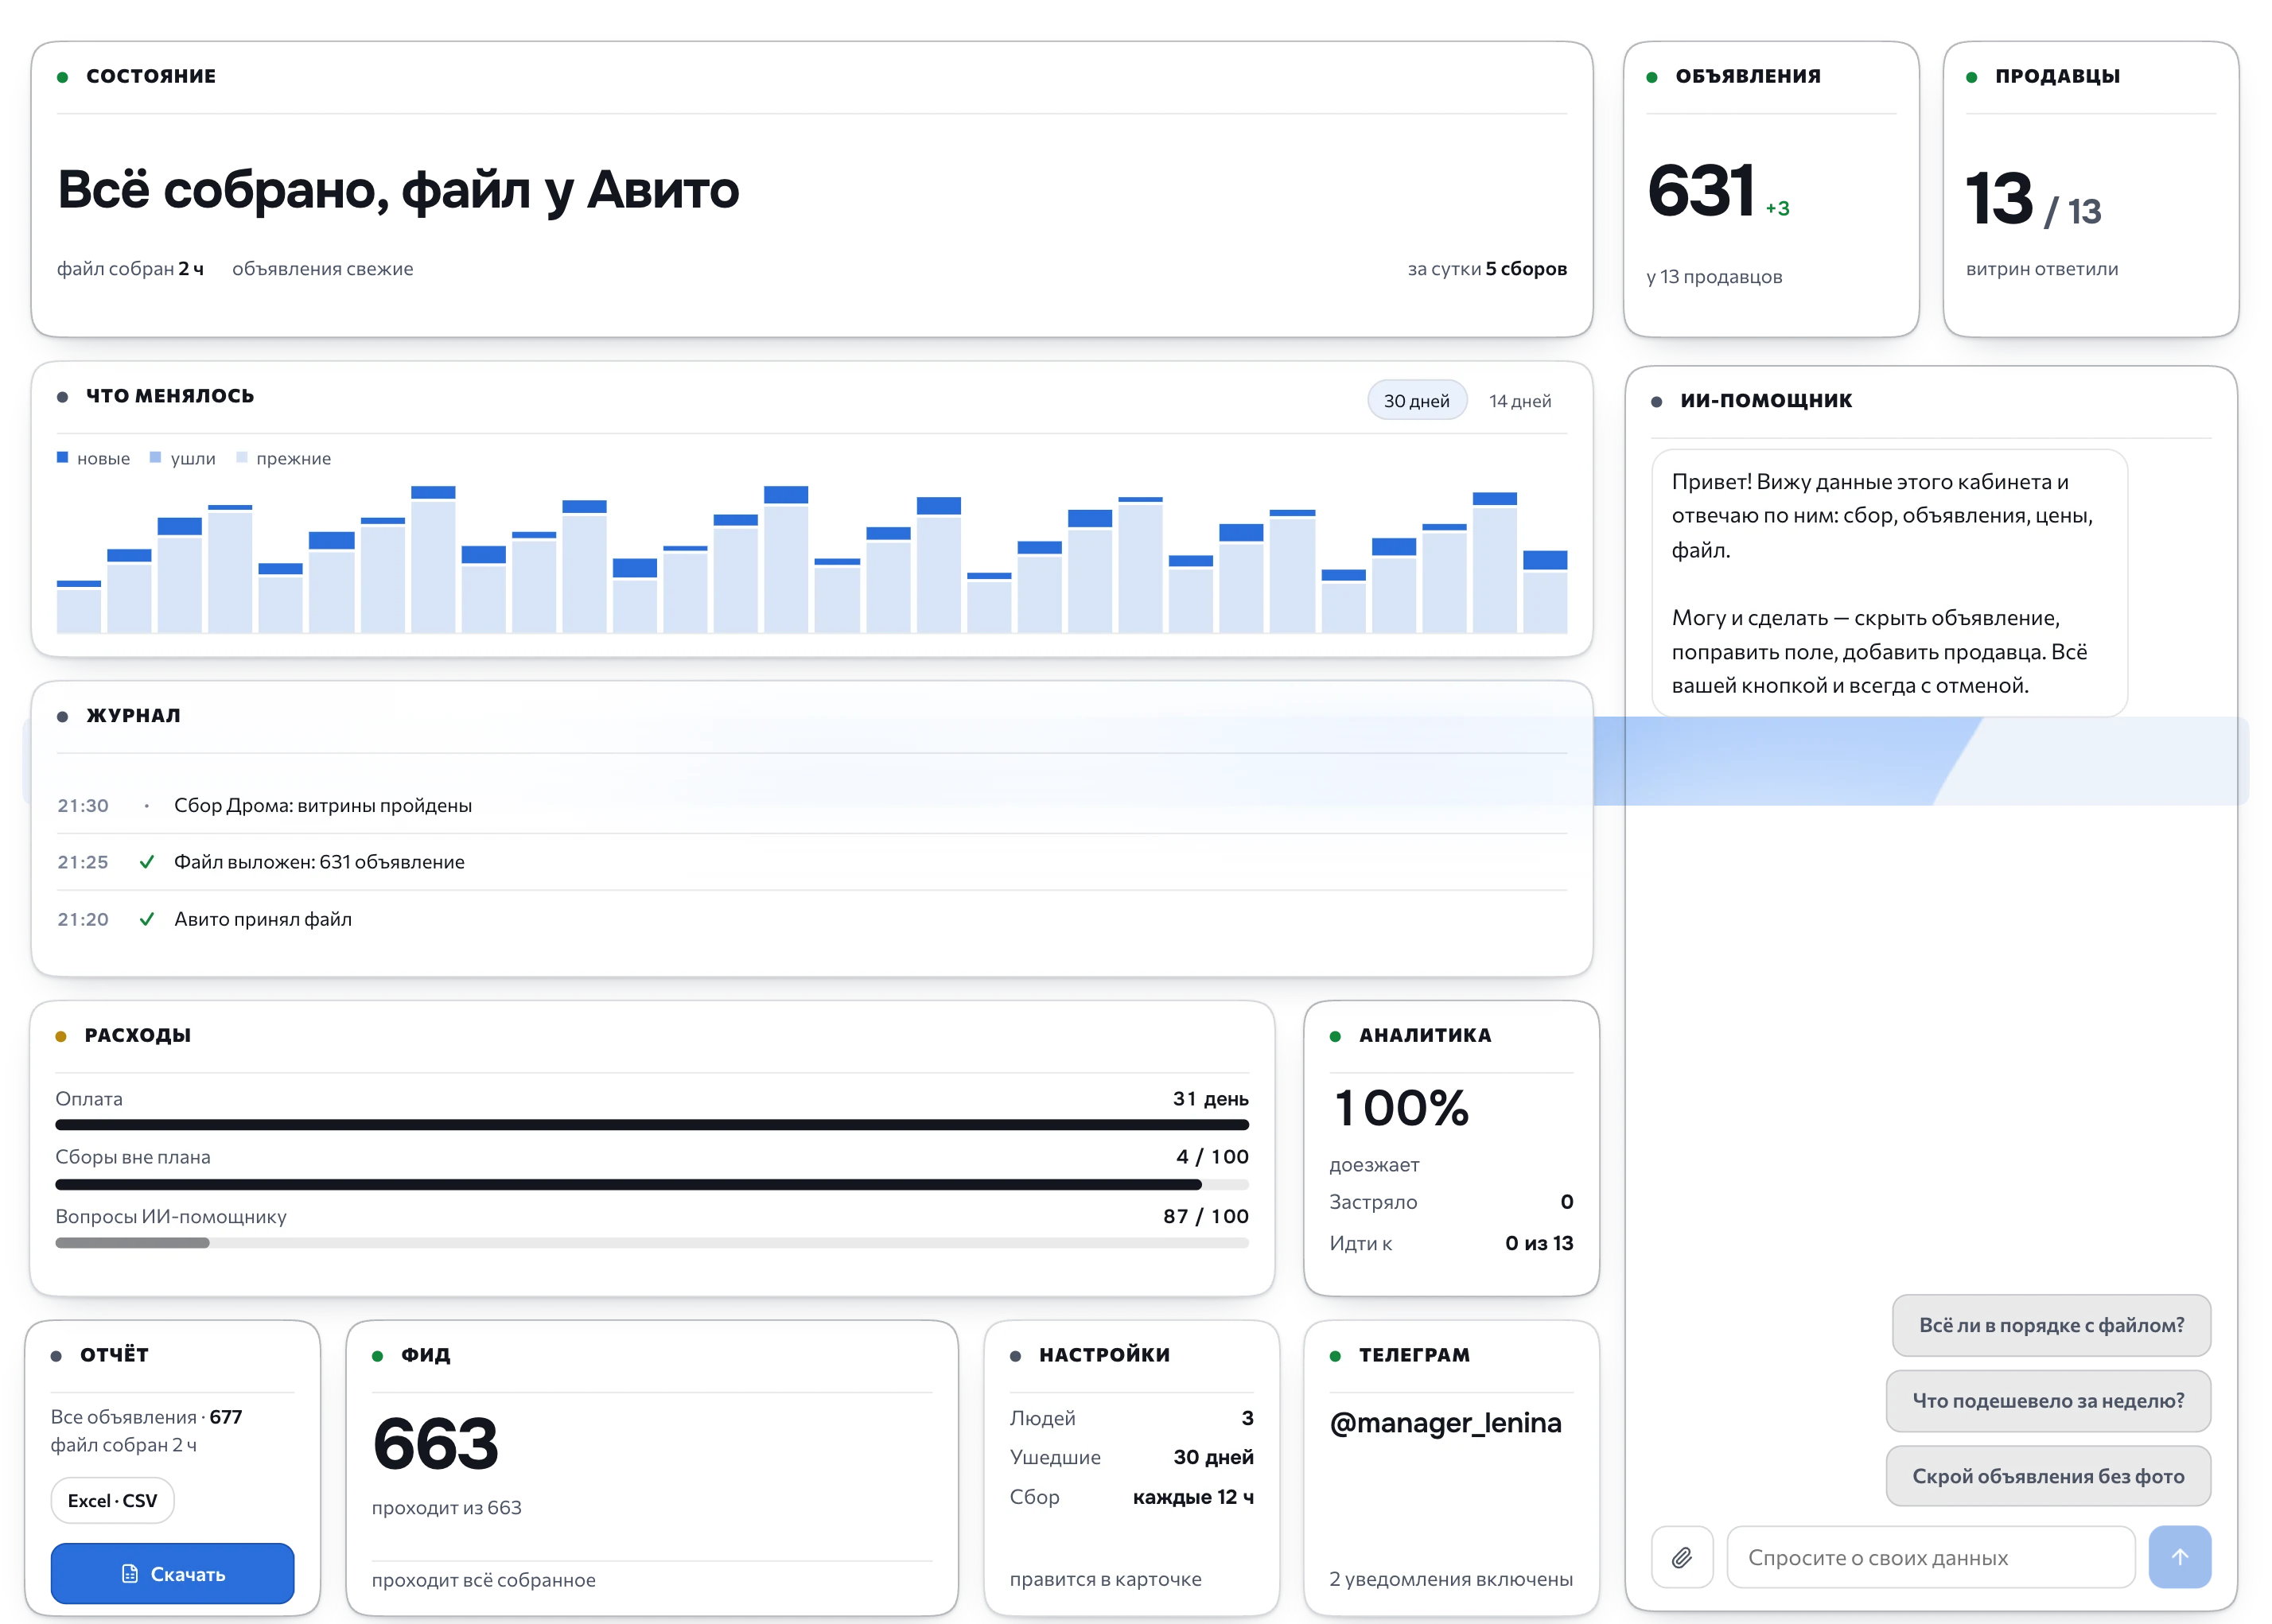Image resolution: width=2272 pixels, height=1624 pixels.
Task: Click за сутки 5 сборов text
Action: click(x=1487, y=268)
